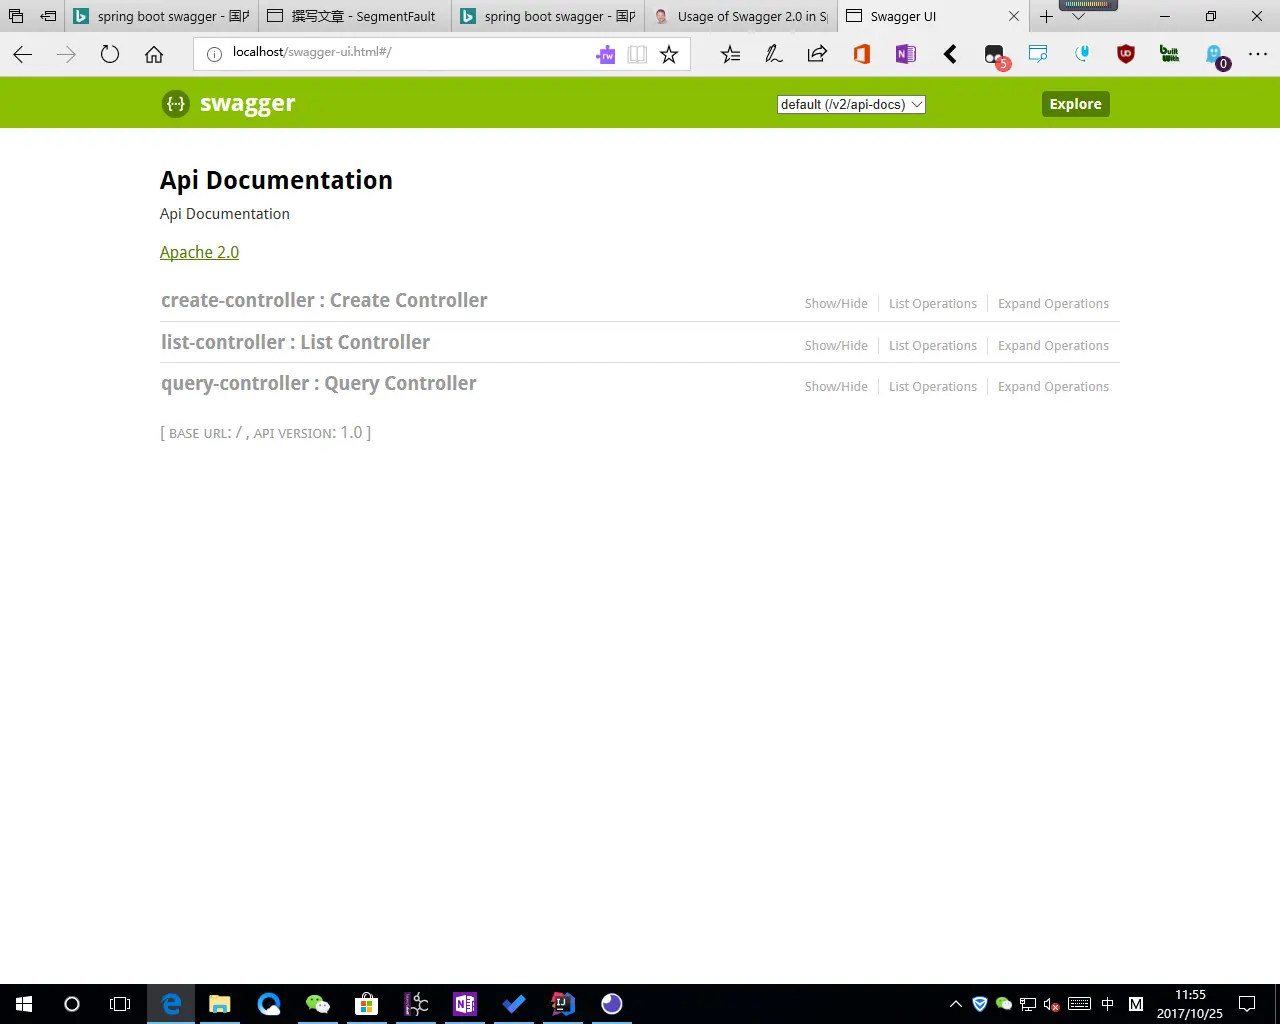Expand create-controller via its heading
Screen dimensions: 1280x1024
point(324,300)
